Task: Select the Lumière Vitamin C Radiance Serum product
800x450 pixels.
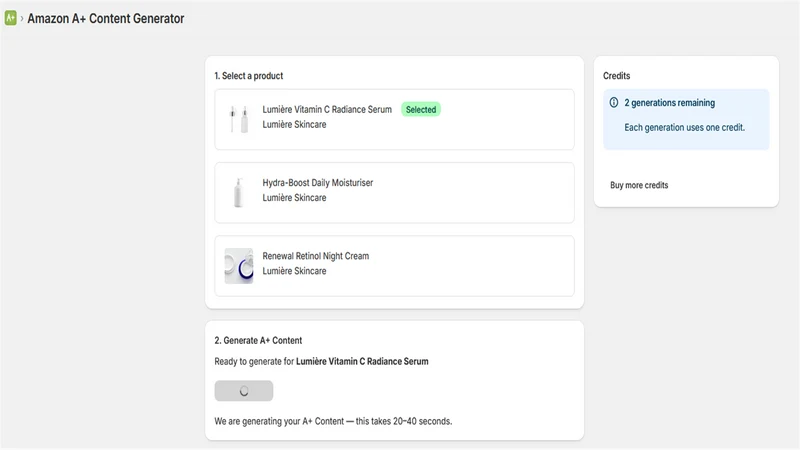Action: (x=394, y=119)
